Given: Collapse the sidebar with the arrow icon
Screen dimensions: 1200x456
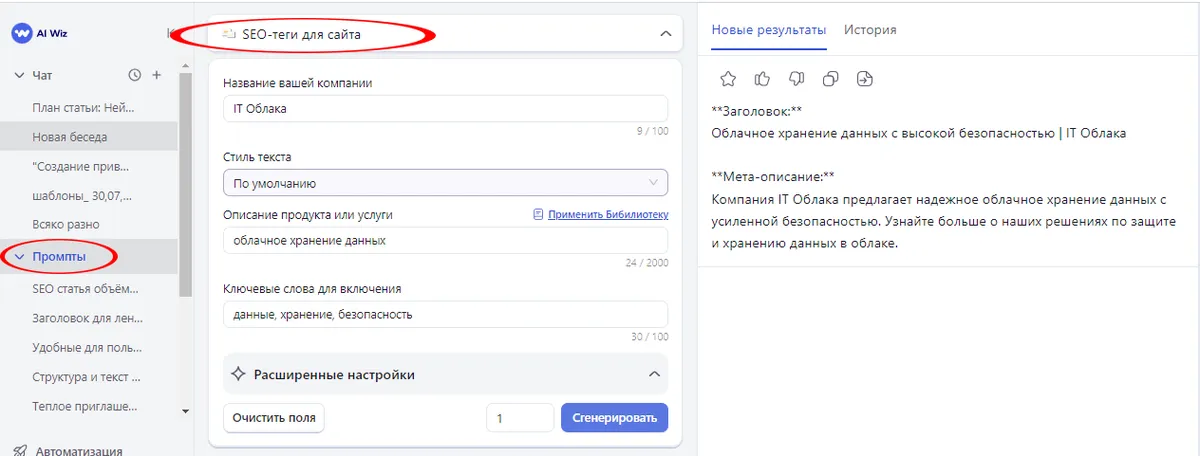Looking at the screenshot, I should pos(170,33).
